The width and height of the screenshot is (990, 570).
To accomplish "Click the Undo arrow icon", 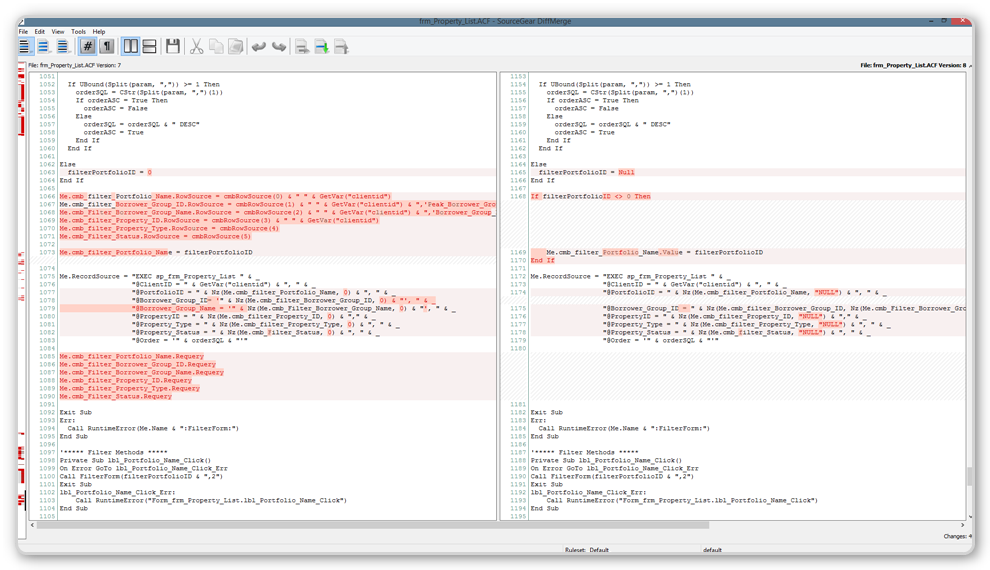I will (x=260, y=46).
